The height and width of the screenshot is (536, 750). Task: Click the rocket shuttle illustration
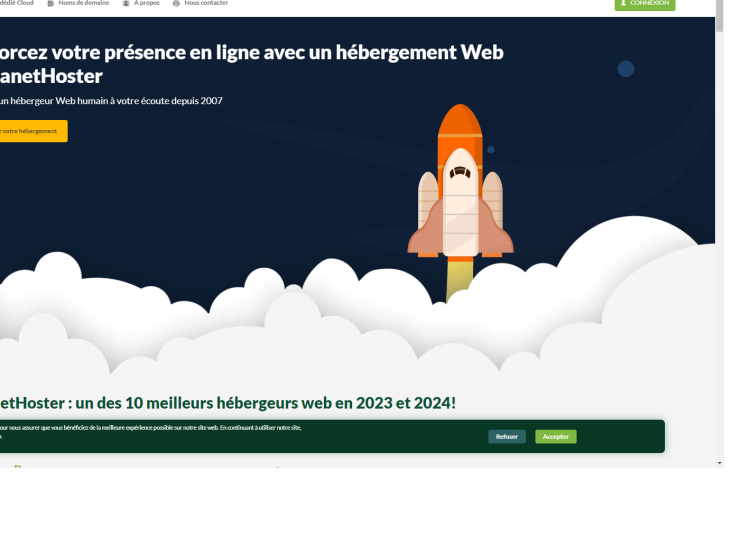click(460, 182)
